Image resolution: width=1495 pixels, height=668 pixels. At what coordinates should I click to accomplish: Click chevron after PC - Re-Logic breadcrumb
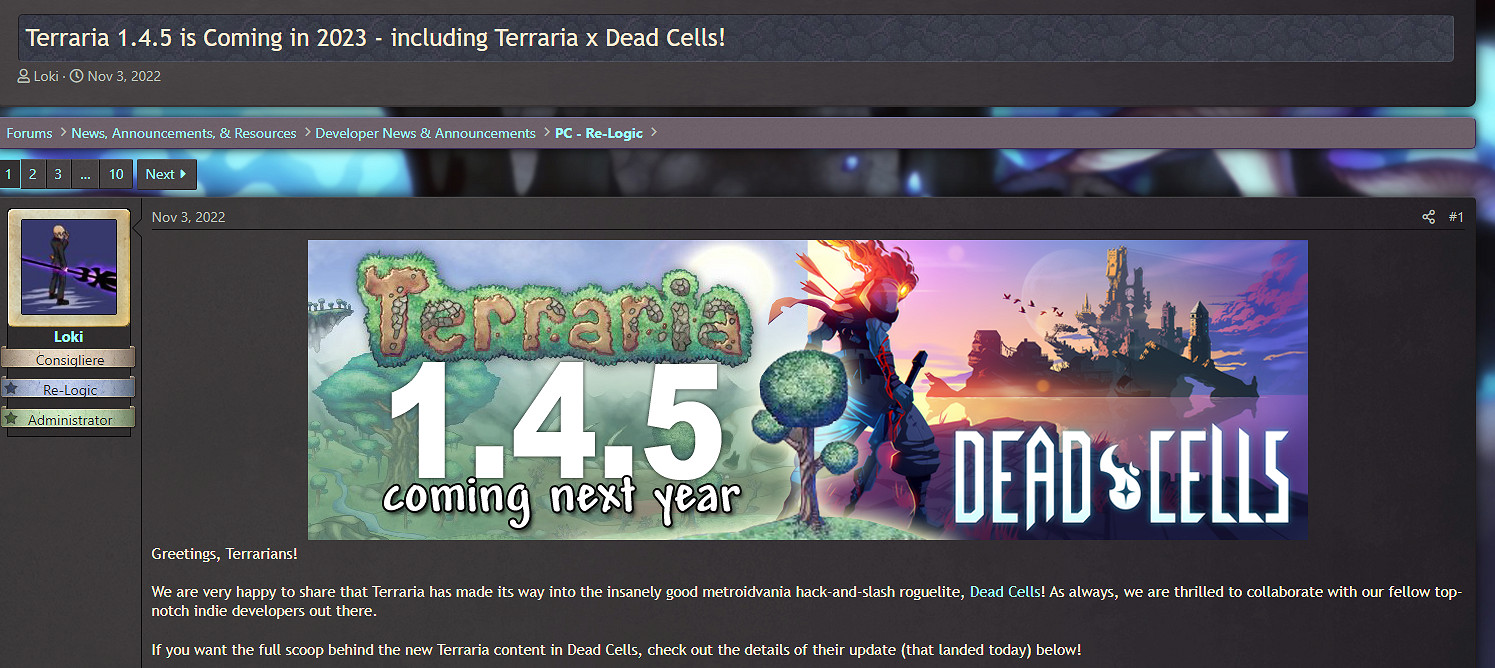[x=654, y=133]
